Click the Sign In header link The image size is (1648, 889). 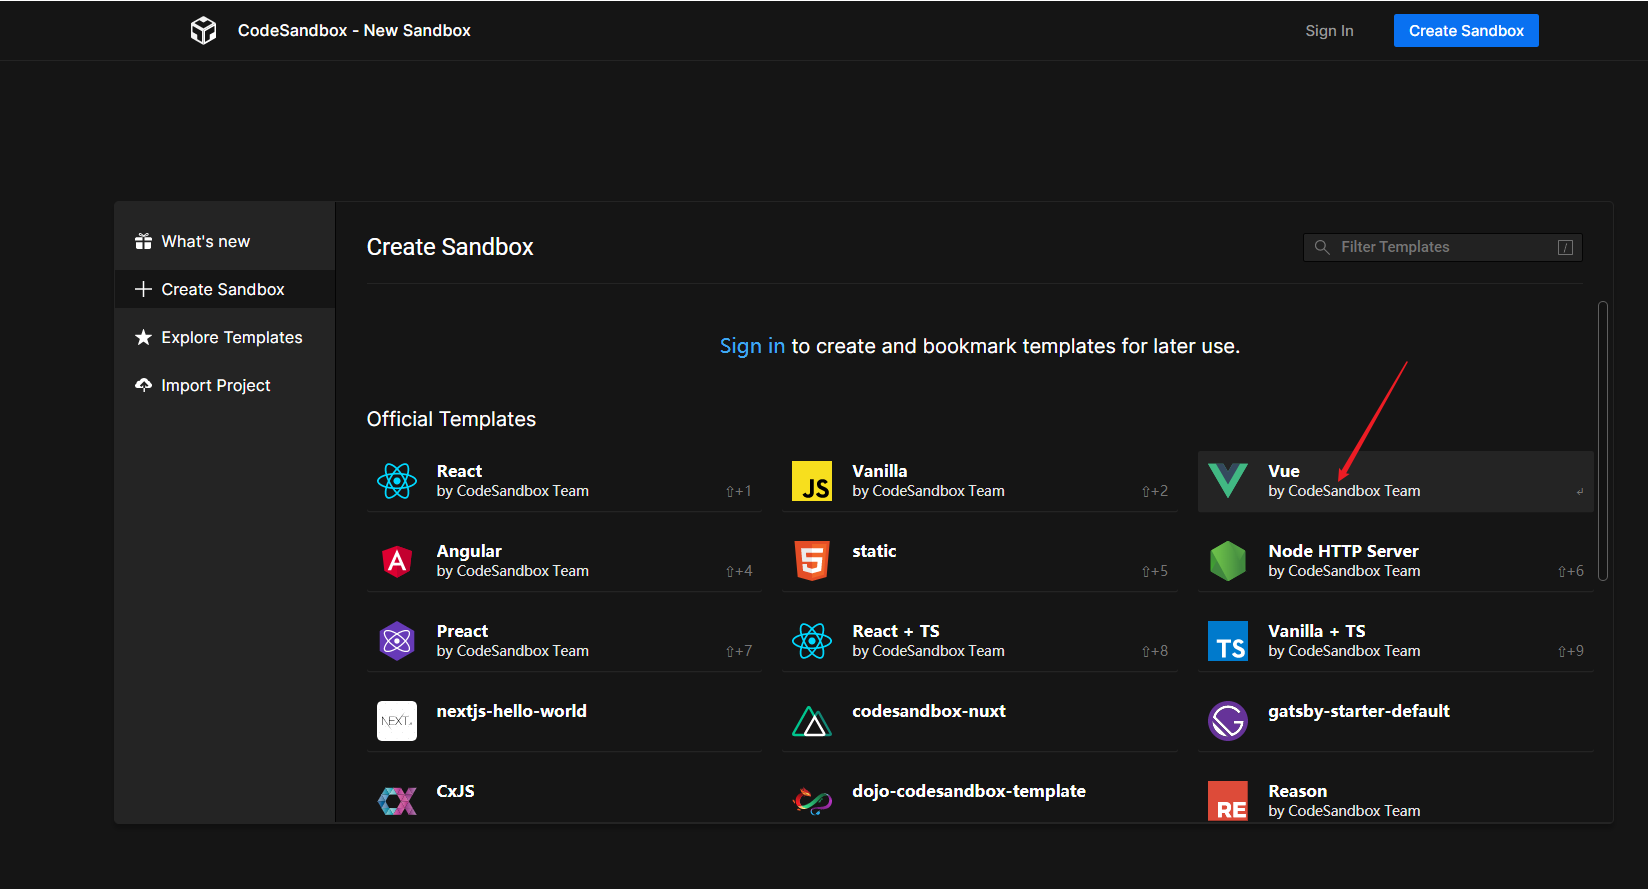(x=1329, y=31)
